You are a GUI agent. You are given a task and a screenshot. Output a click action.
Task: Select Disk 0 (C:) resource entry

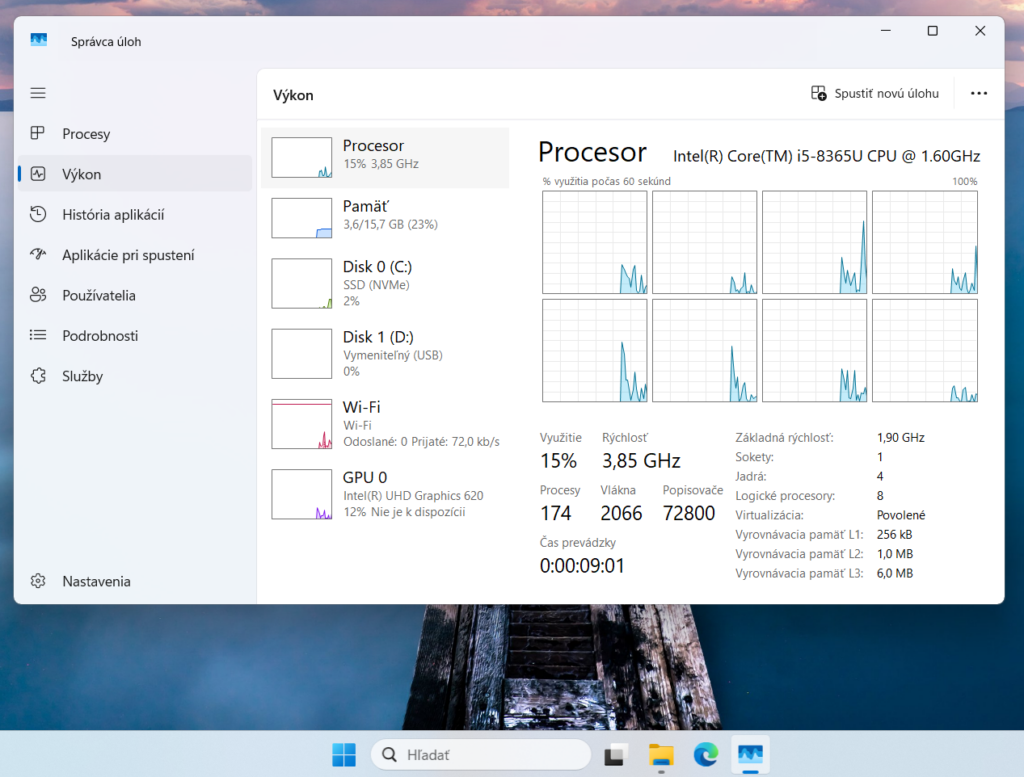(x=385, y=284)
